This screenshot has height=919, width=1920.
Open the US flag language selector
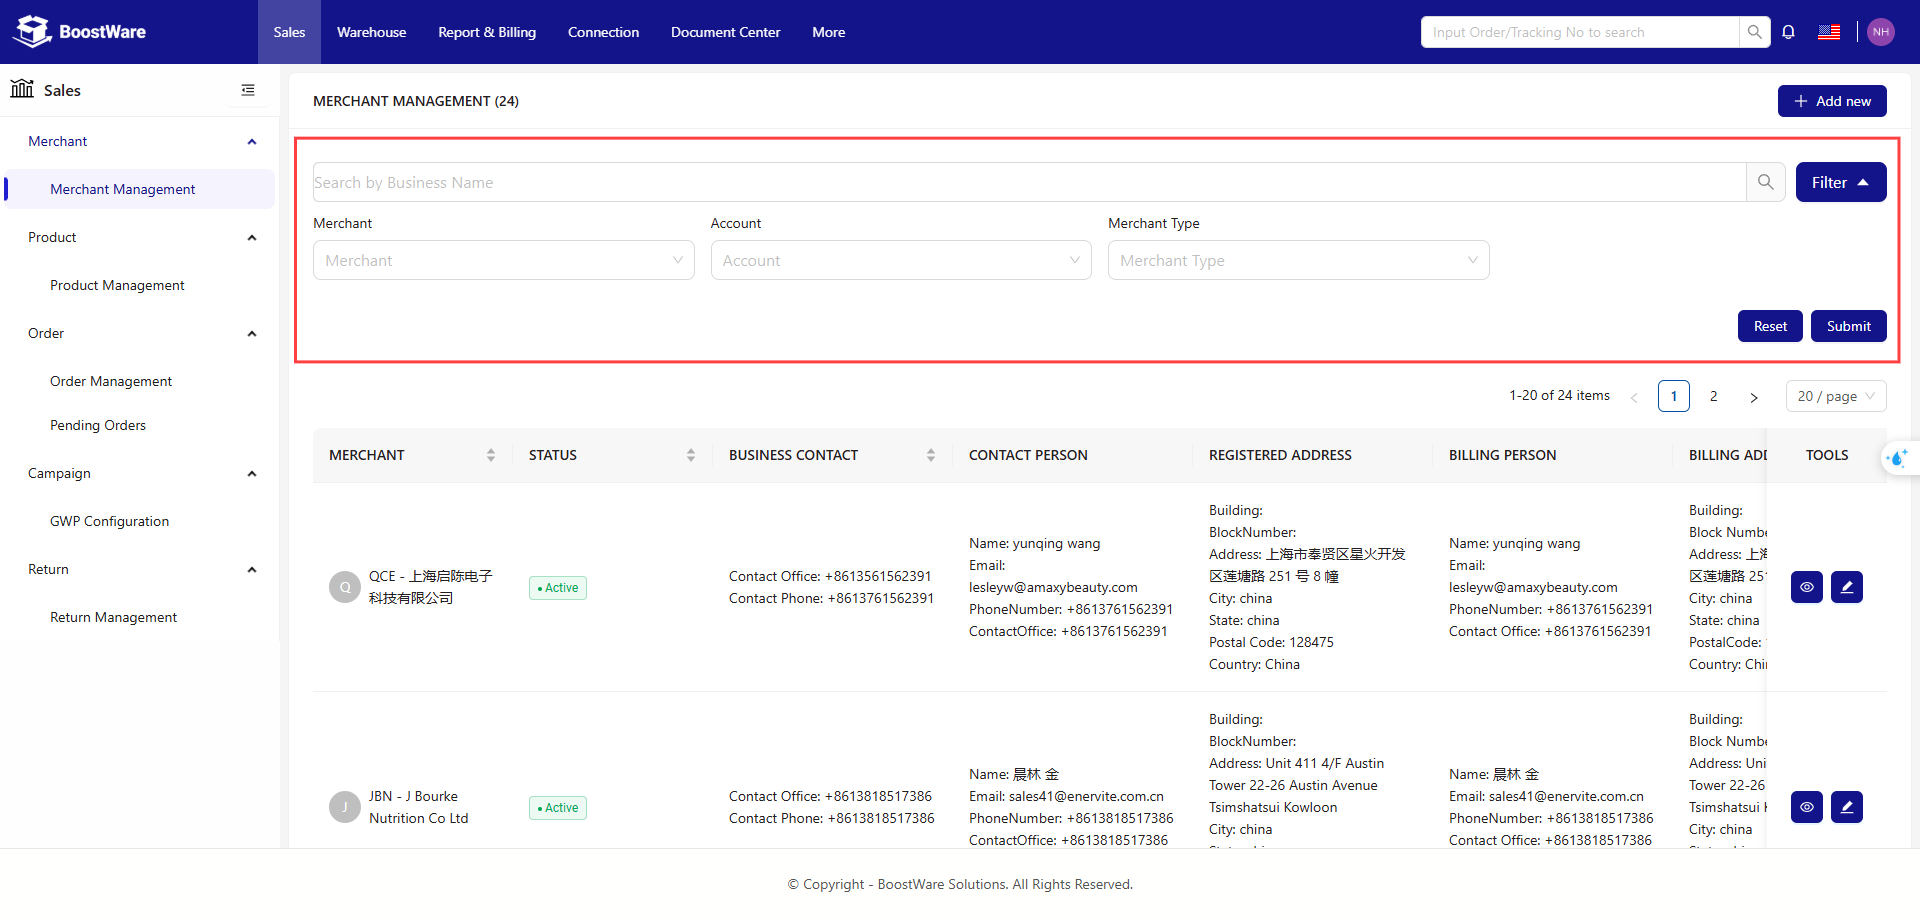(x=1829, y=32)
